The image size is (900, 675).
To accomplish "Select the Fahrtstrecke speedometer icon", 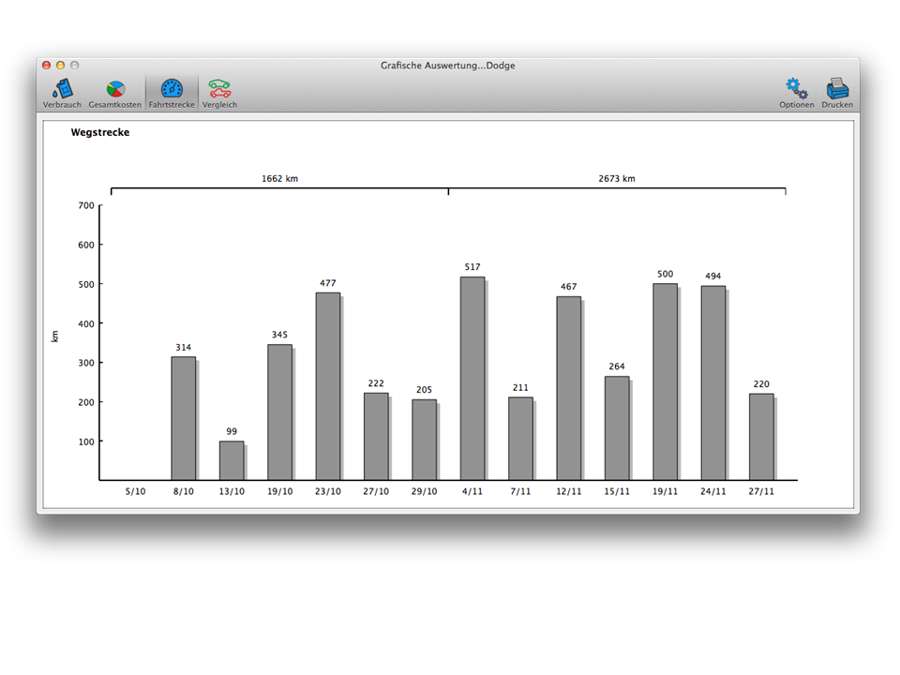I will 172,91.
